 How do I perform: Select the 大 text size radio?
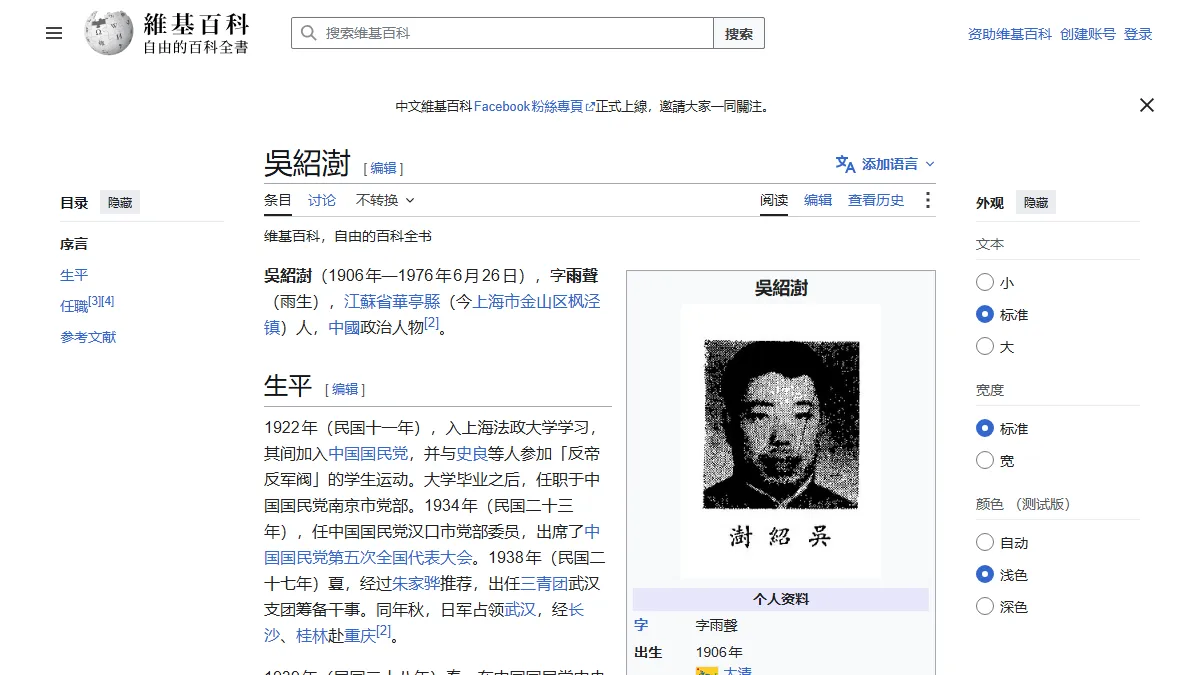click(x=985, y=347)
